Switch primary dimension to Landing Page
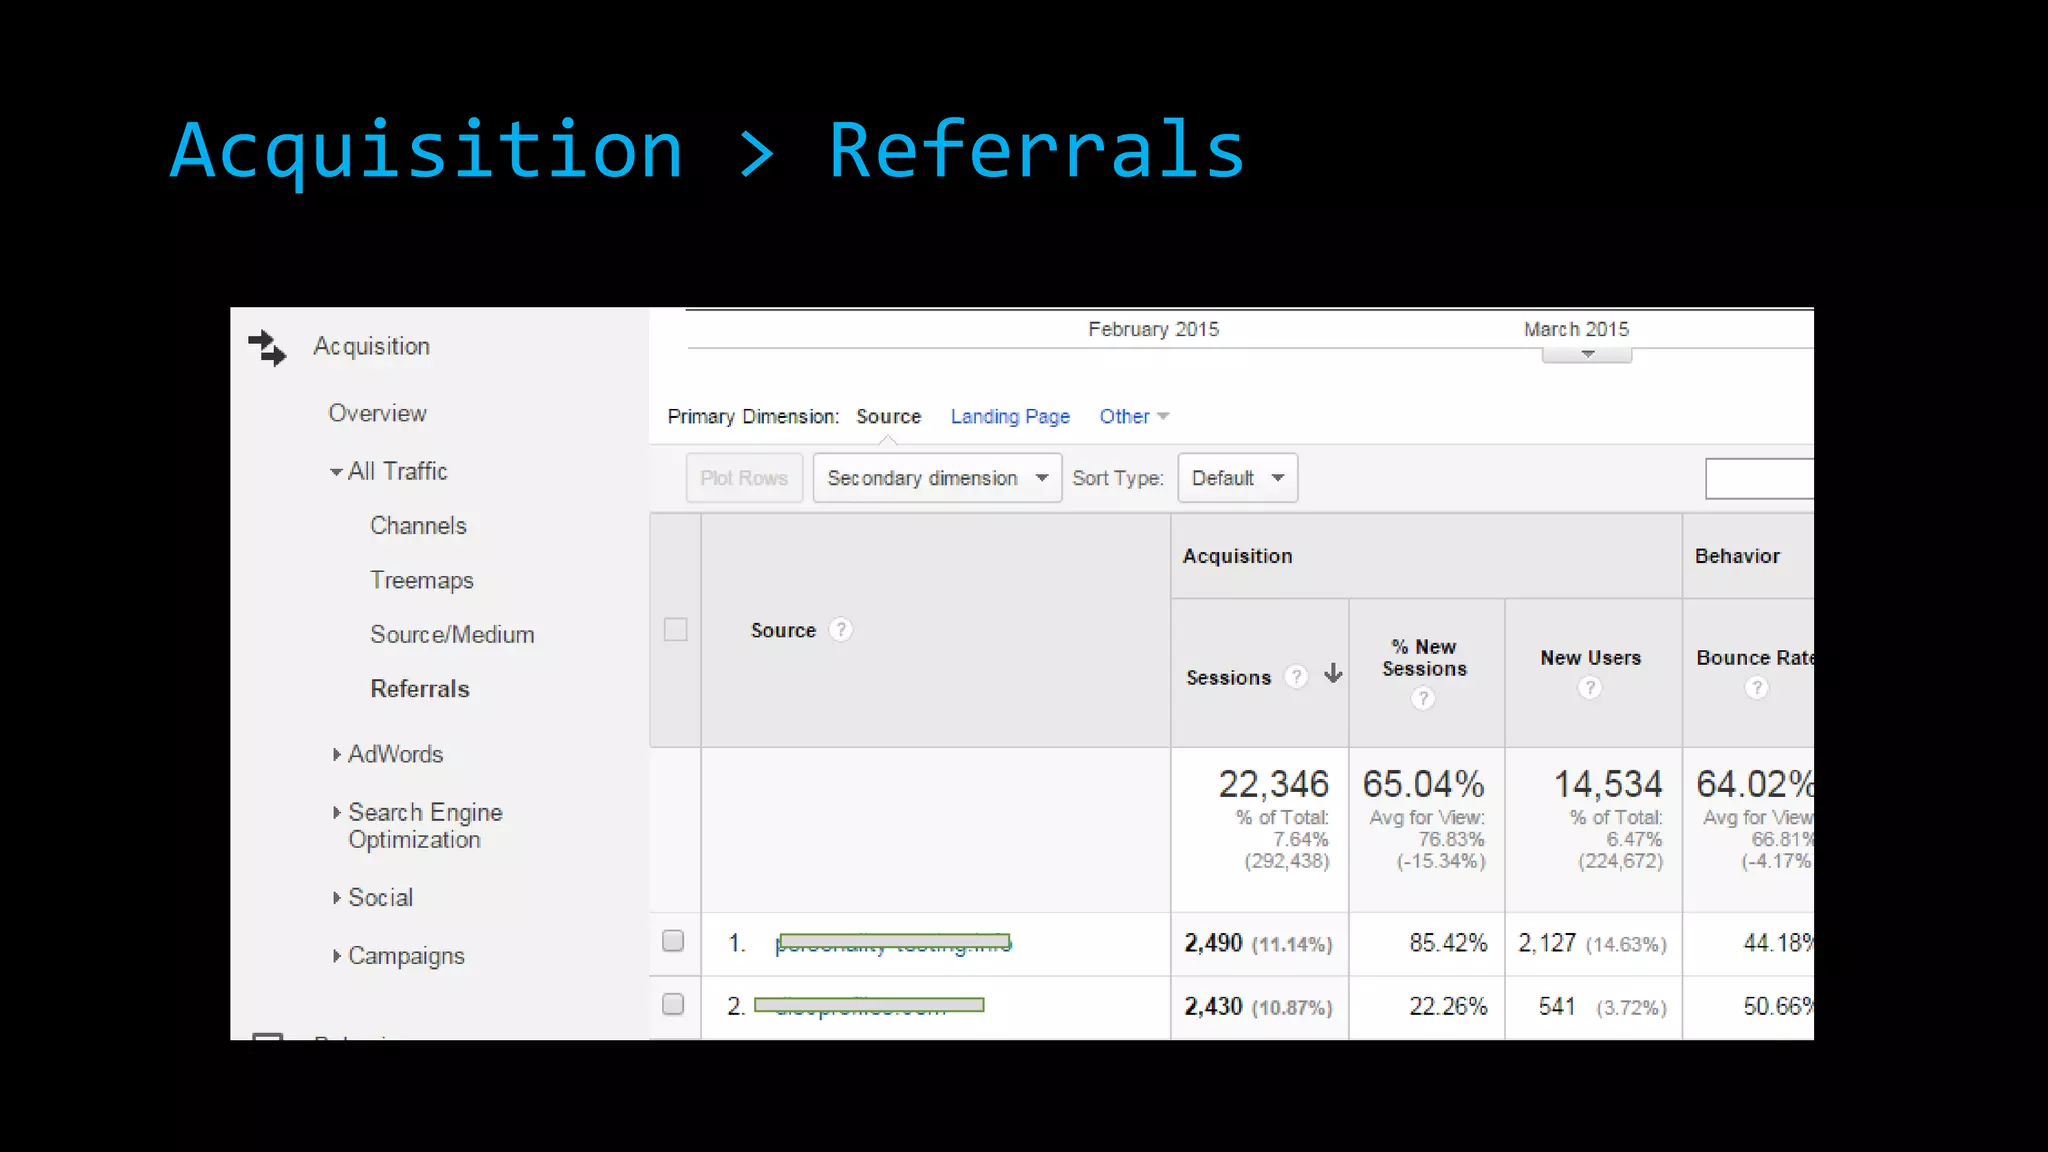Viewport: 2048px width, 1152px height. (1010, 416)
